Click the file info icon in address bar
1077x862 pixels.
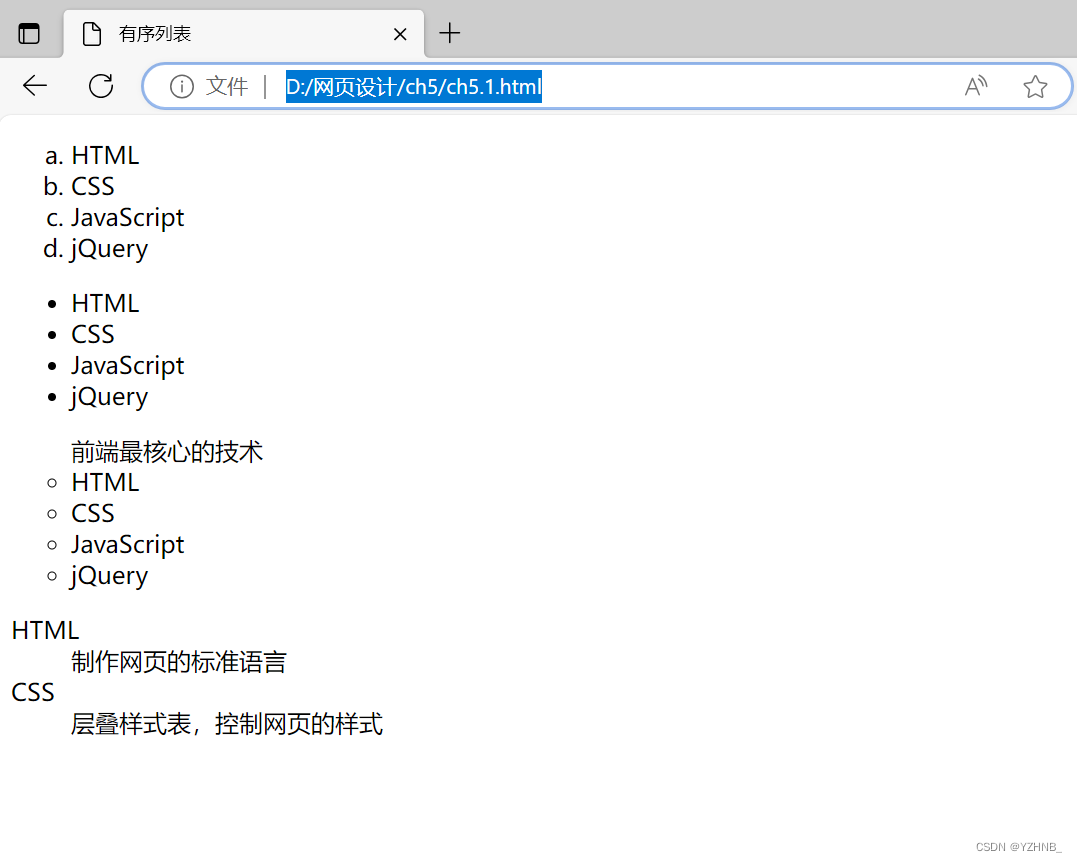180,86
